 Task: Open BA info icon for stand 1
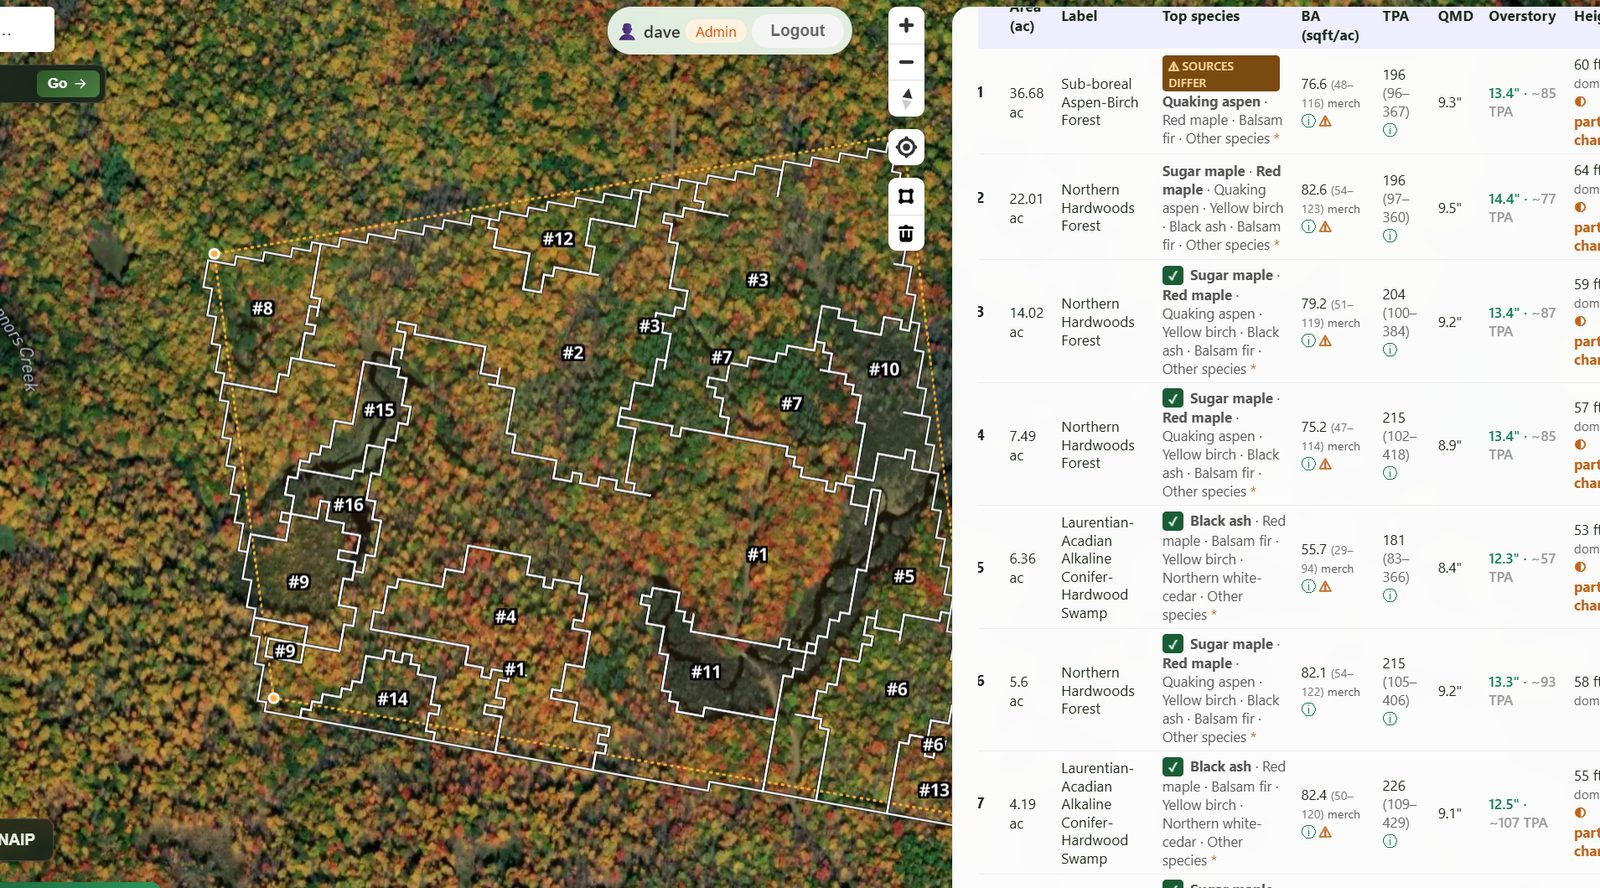[1308, 121]
